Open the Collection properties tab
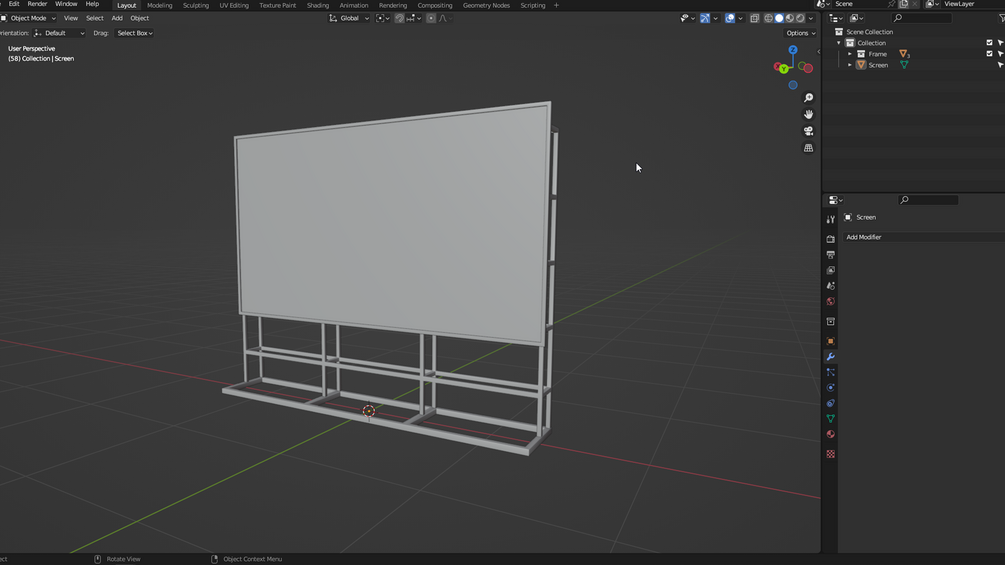 (831, 322)
